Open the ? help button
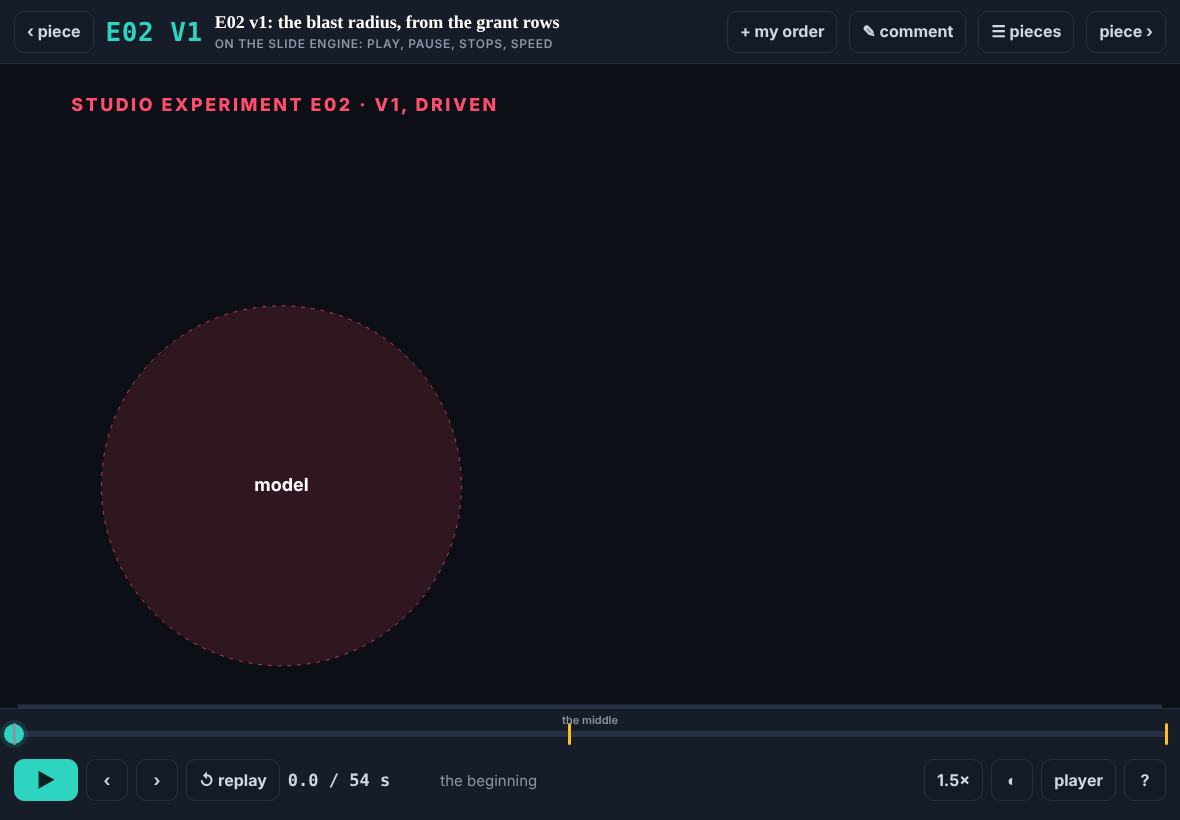 [1145, 780]
